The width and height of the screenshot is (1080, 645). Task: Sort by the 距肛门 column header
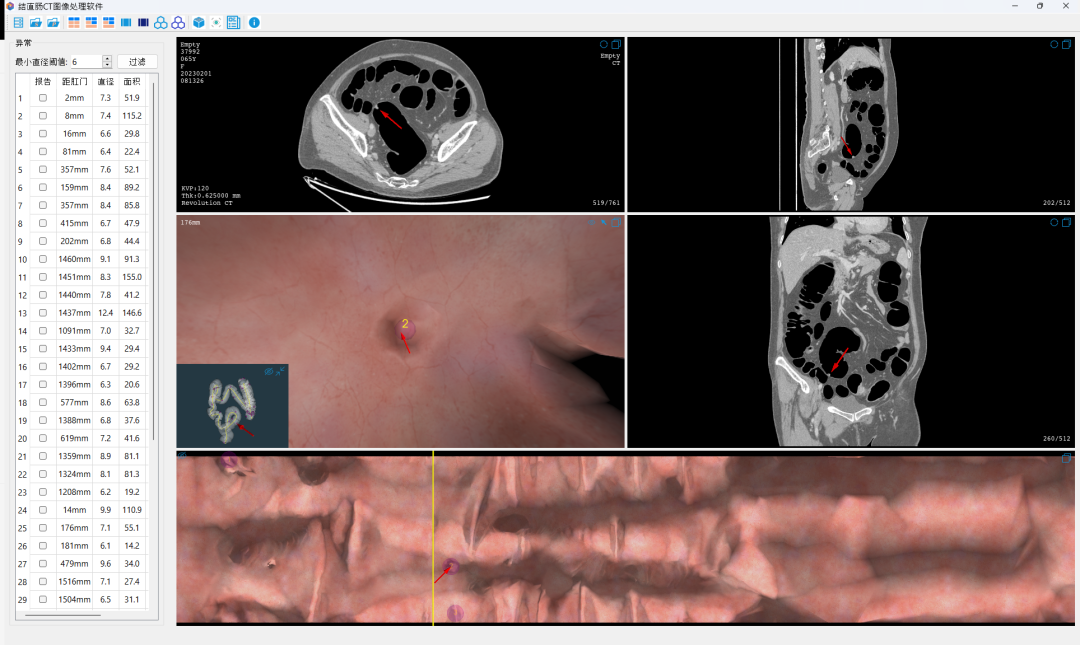click(x=74, y=81)
